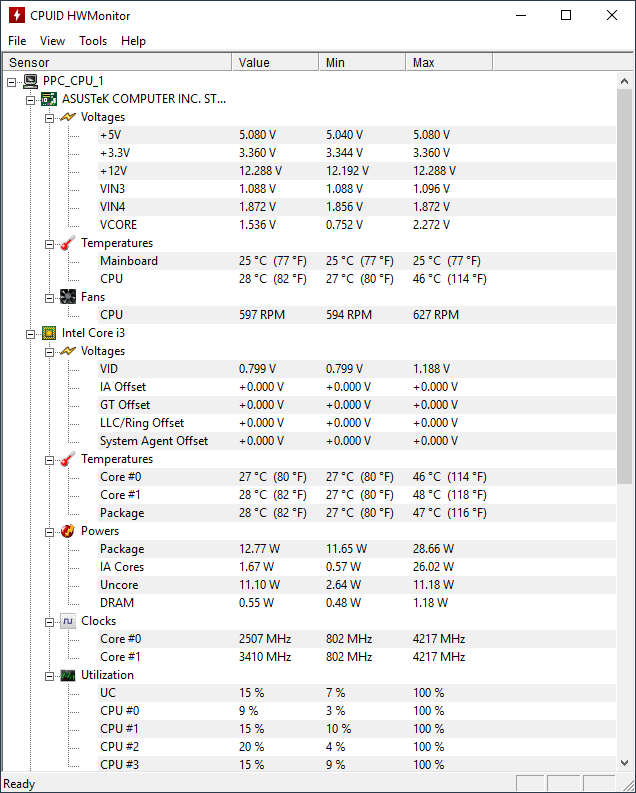
Task: Select the Core #0 temperature row
Action: pyautogui.click(x=357, y=477)
